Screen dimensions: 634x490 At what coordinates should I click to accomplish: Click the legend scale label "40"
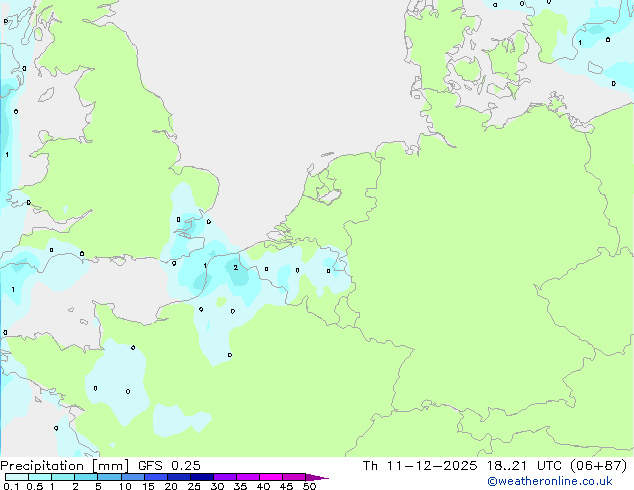pos(263,486)
